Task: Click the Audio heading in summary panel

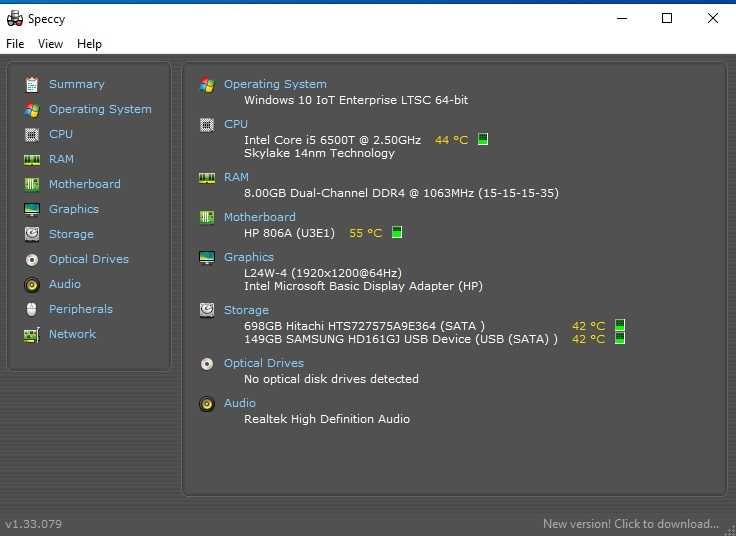Action: click(240, 403)
